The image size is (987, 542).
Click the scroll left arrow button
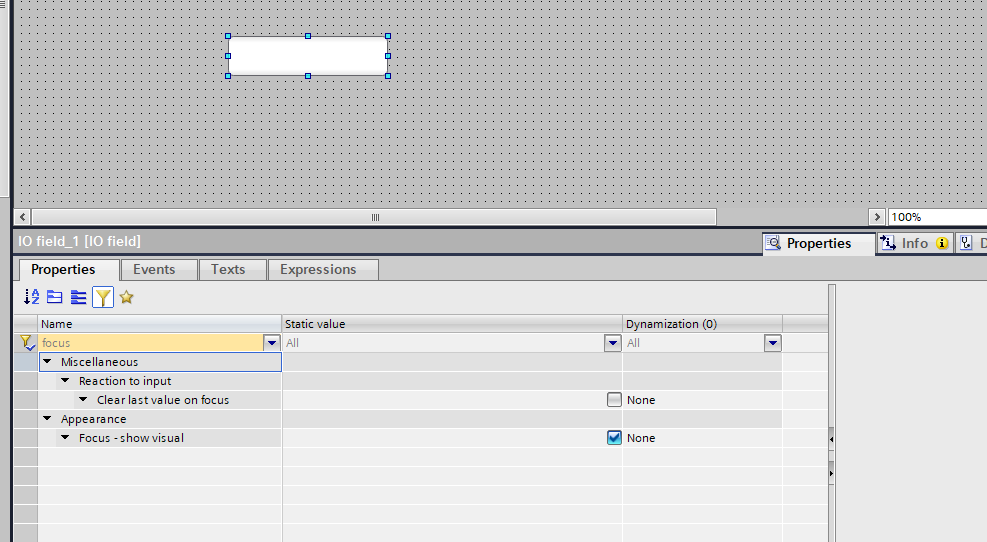[23, 217]
